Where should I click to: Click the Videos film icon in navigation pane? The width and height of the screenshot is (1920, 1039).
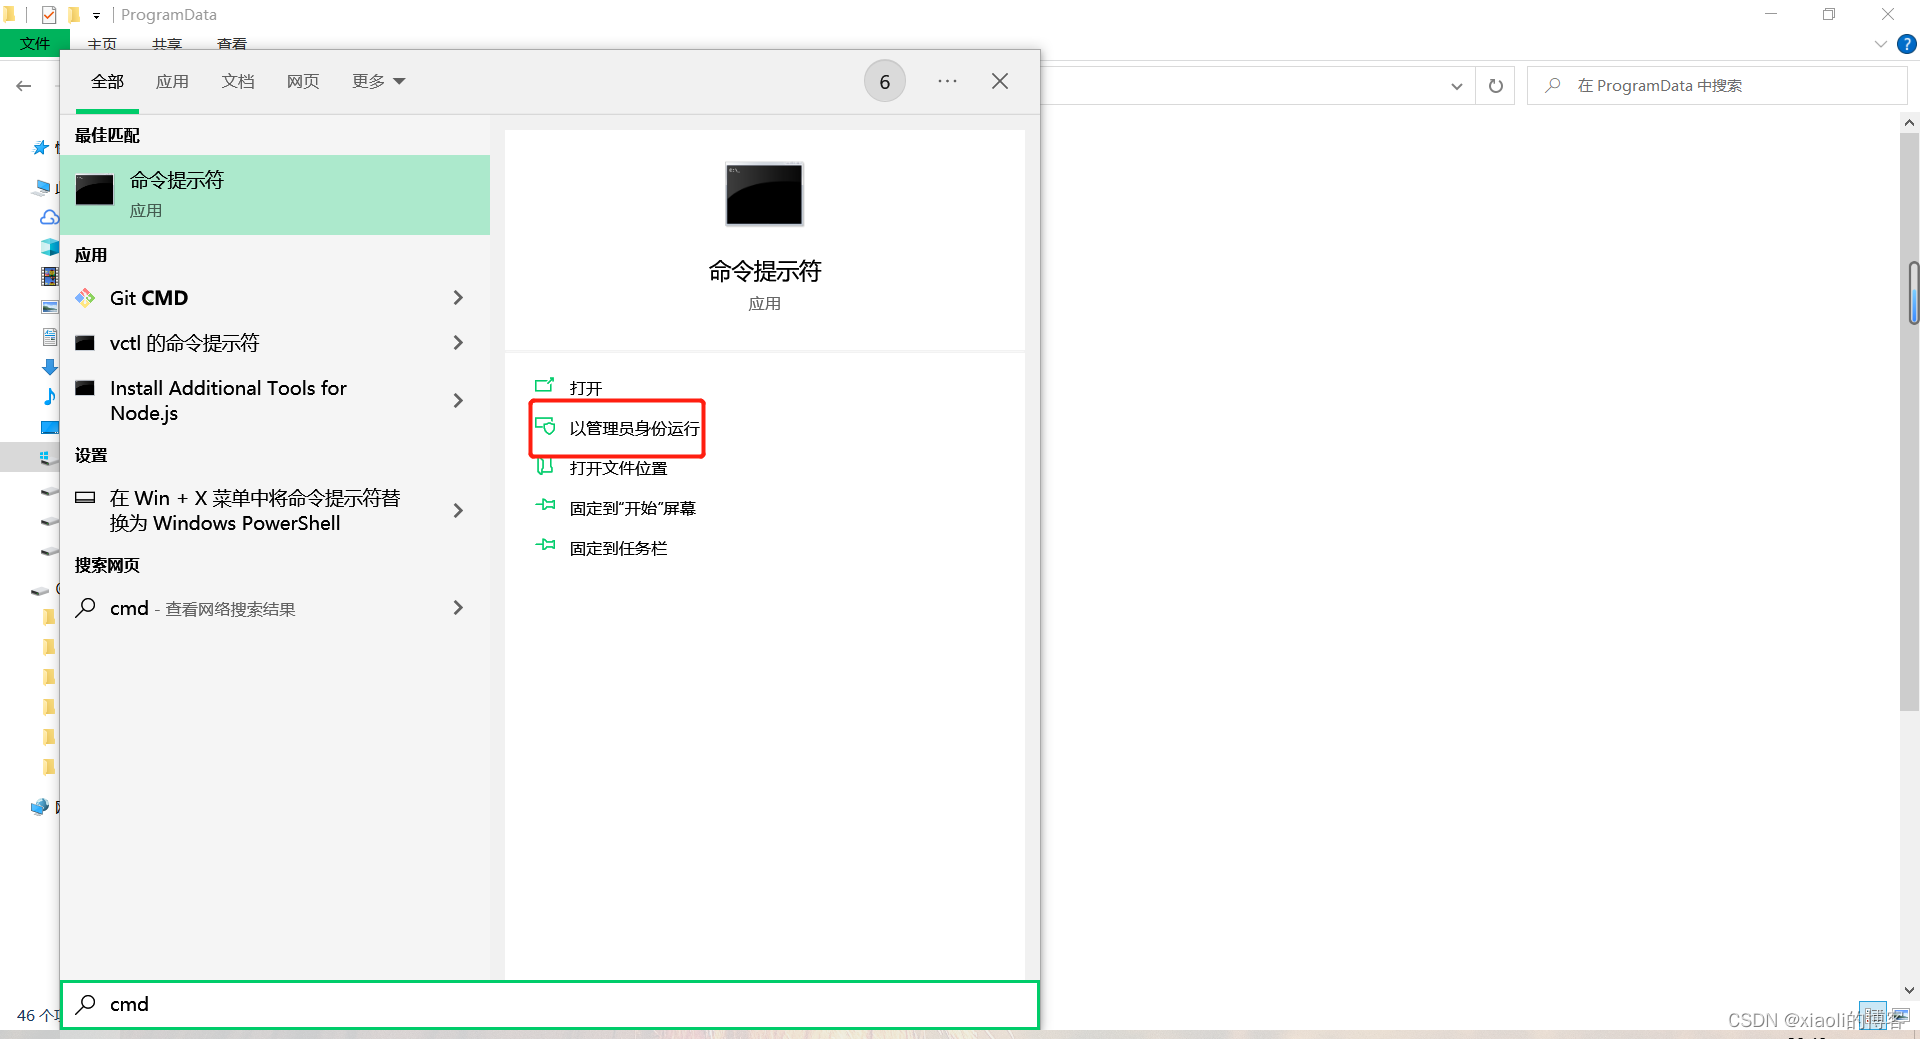49,276
